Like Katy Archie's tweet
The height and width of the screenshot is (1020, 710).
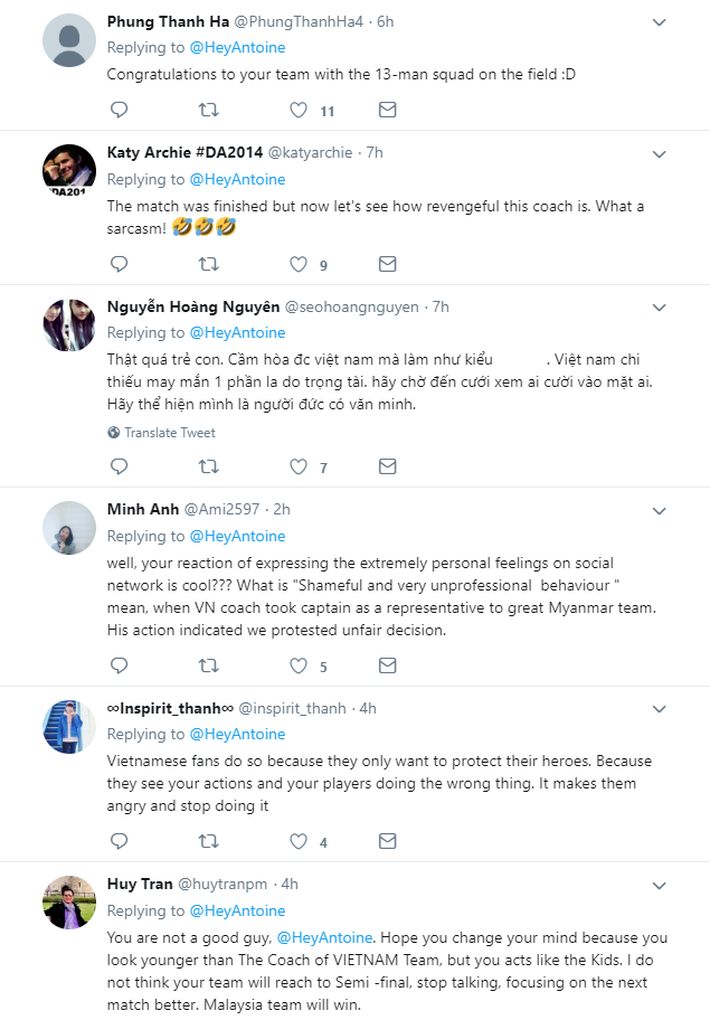pyautogui.click(x=298, y=264)
